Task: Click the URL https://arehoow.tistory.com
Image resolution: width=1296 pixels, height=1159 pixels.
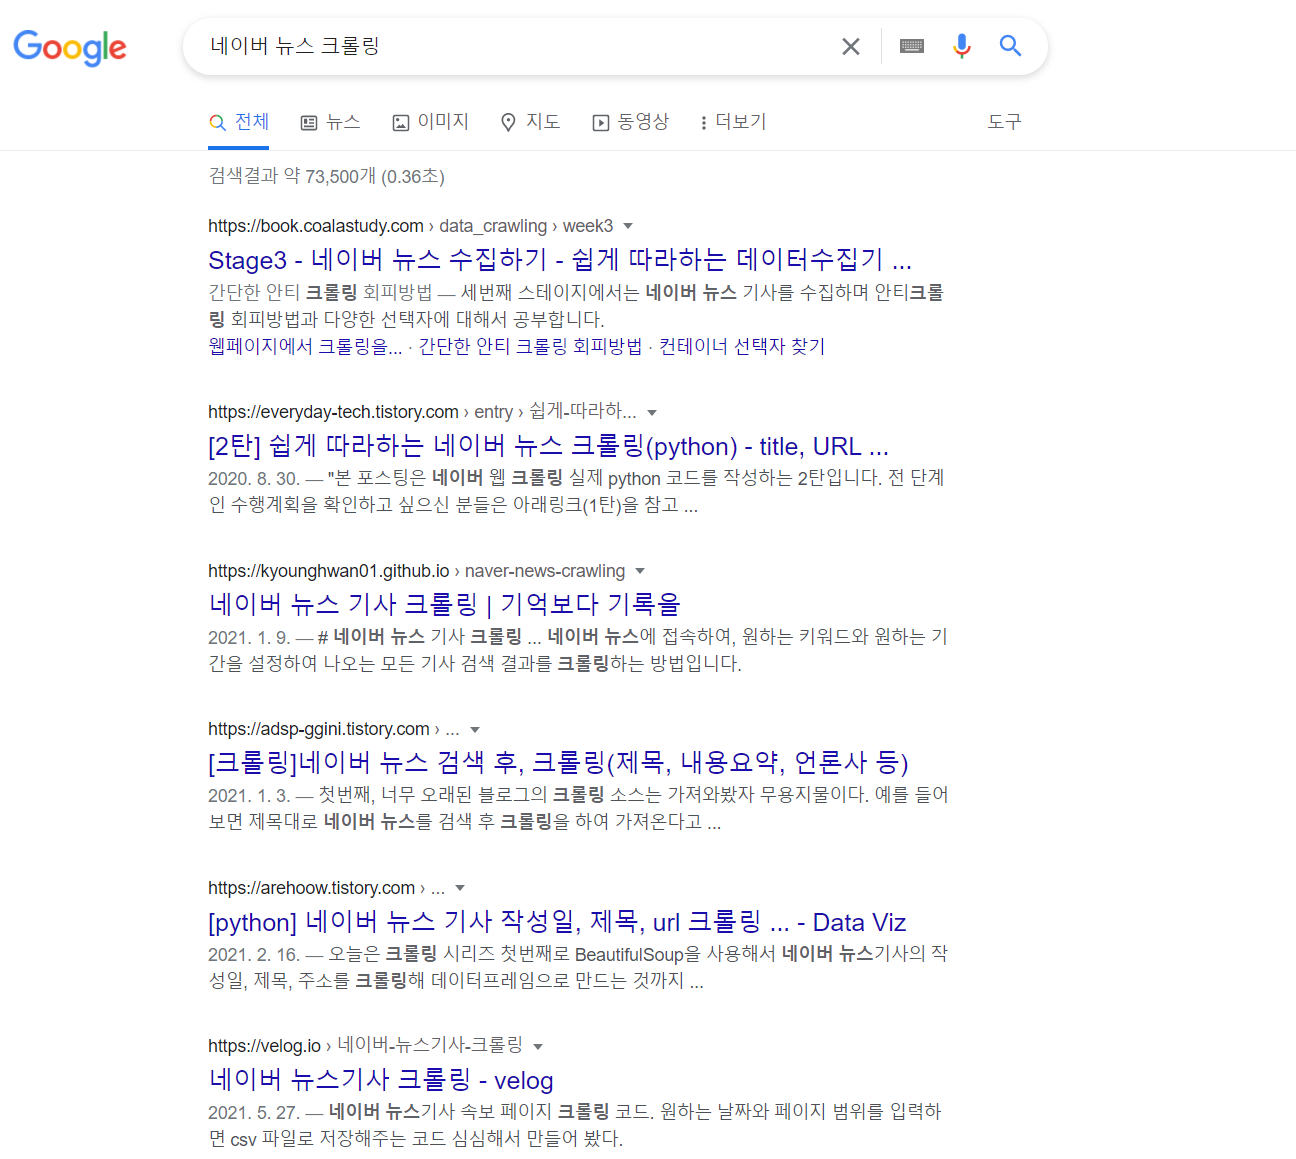Action: coord(311,888)
